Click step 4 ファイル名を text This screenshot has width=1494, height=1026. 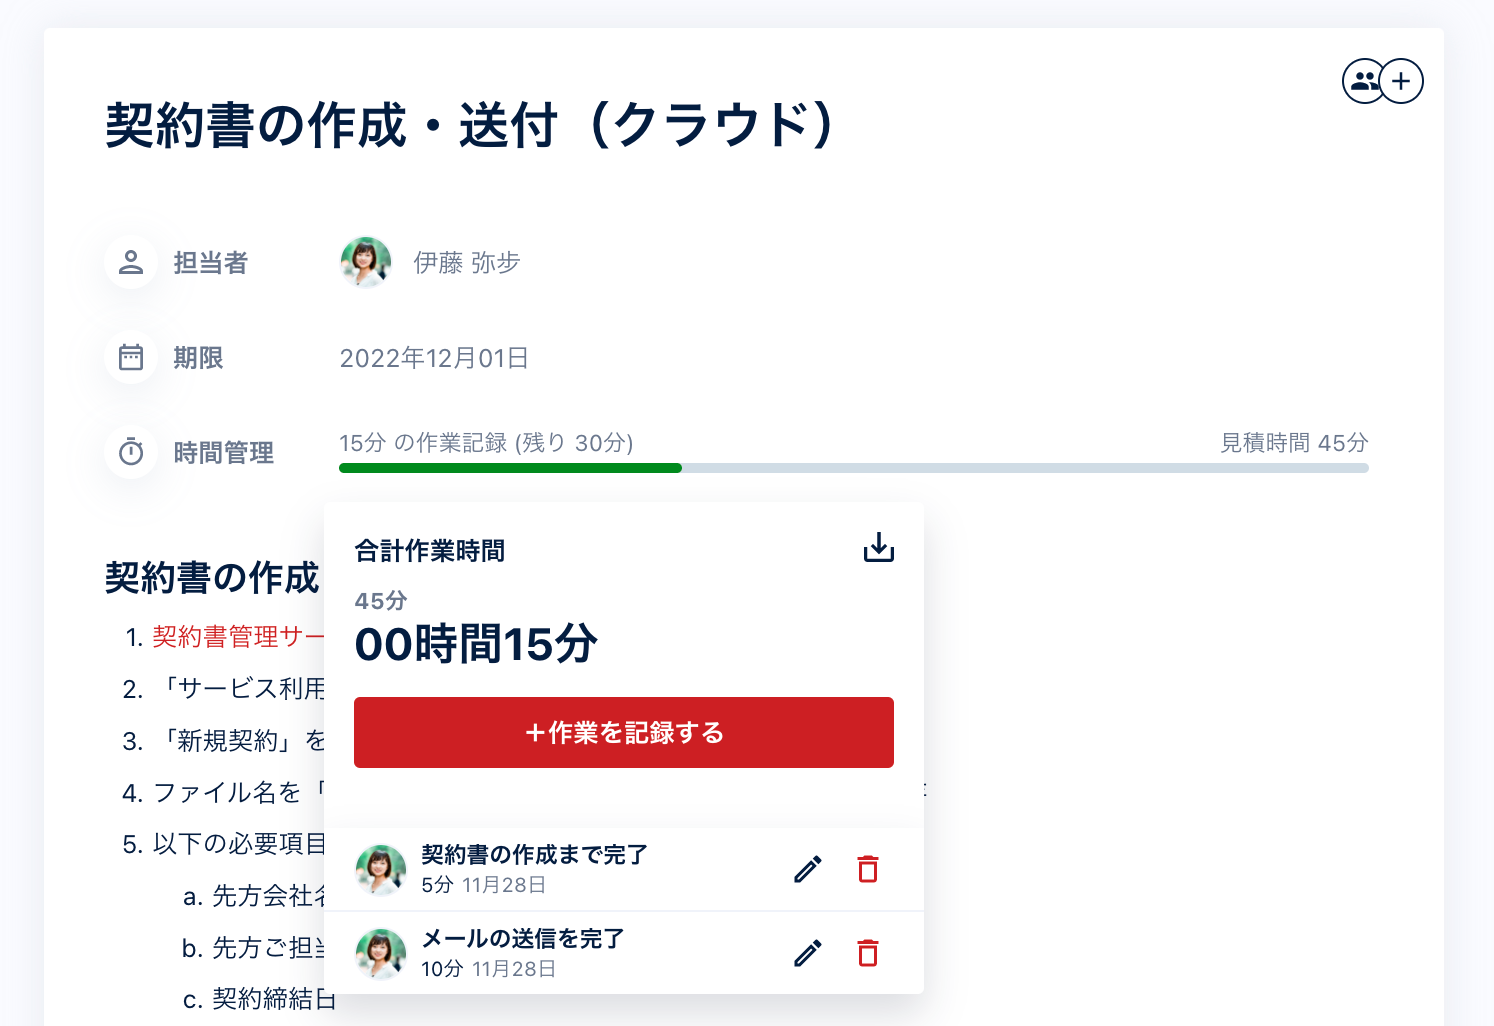[x=239, y=793]
